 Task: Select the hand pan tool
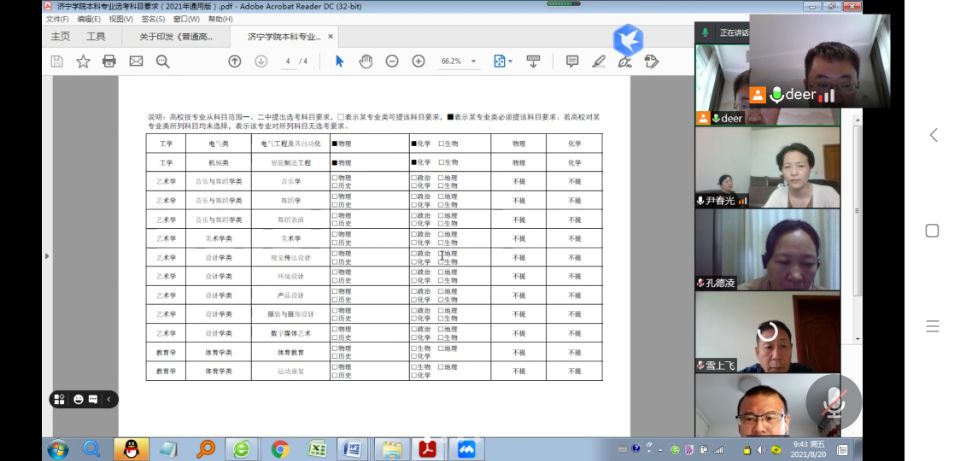[x=366, y=61]
